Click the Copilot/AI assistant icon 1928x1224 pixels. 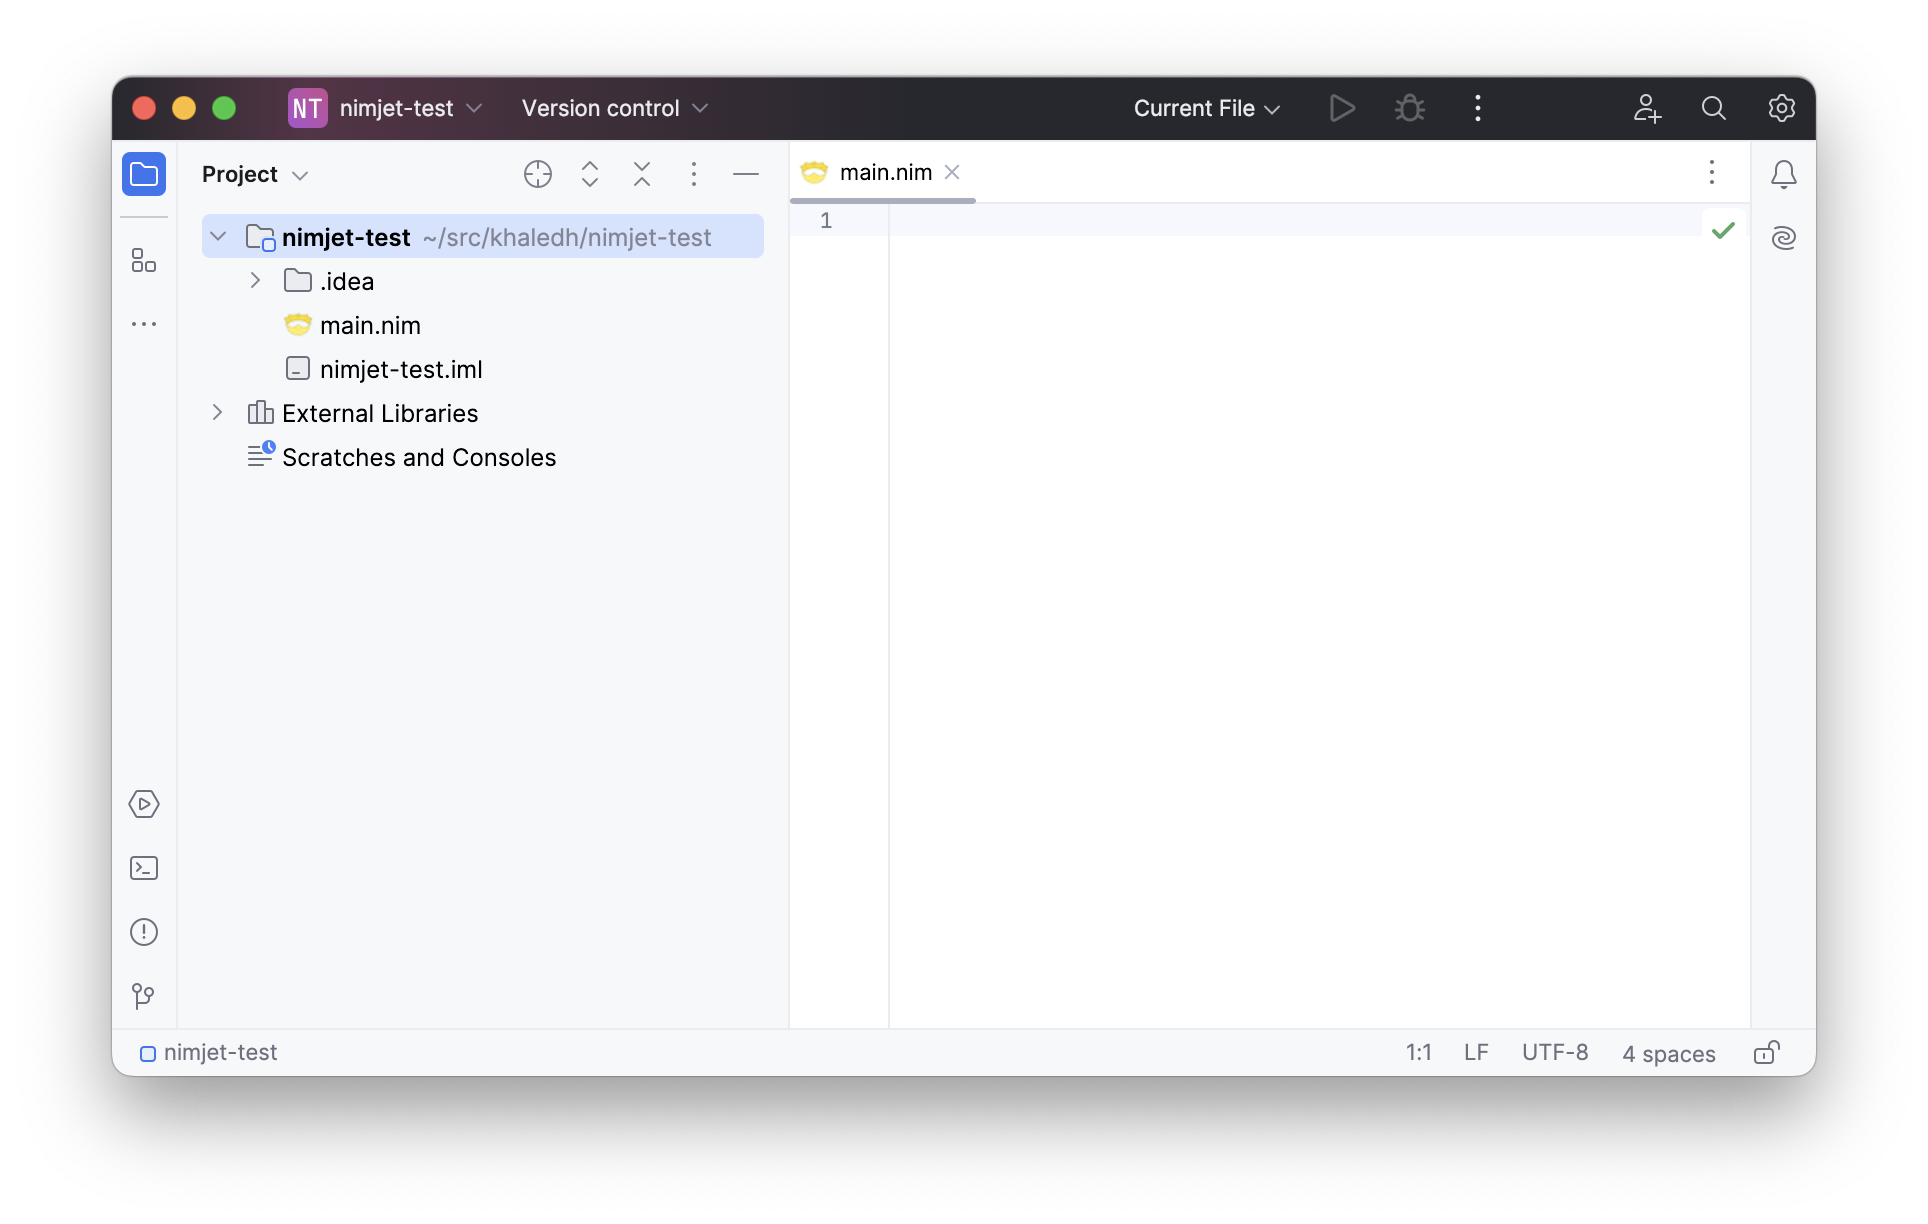click(1782, 236)
